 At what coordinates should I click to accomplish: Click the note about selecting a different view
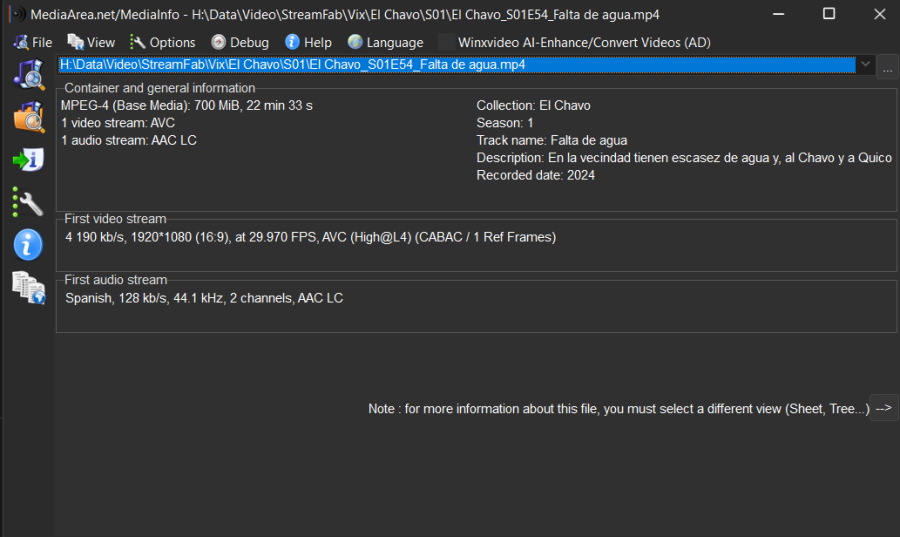619,408
